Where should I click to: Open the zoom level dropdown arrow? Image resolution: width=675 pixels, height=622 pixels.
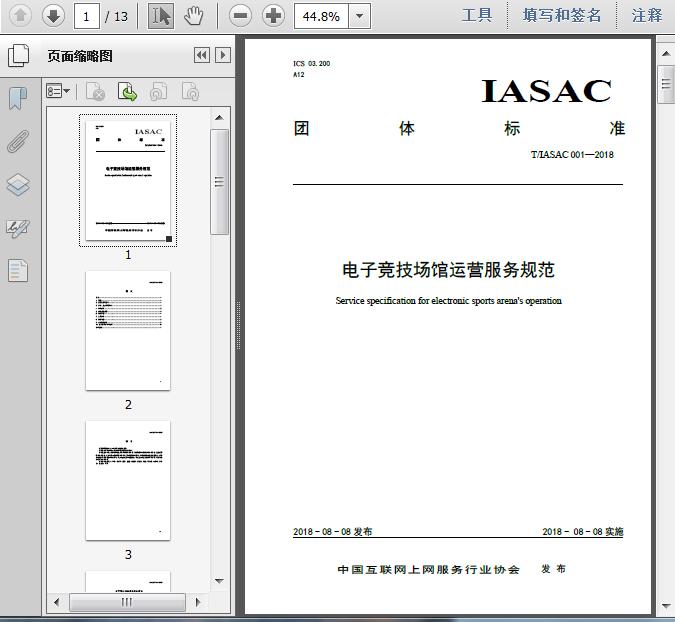[359, 16]
